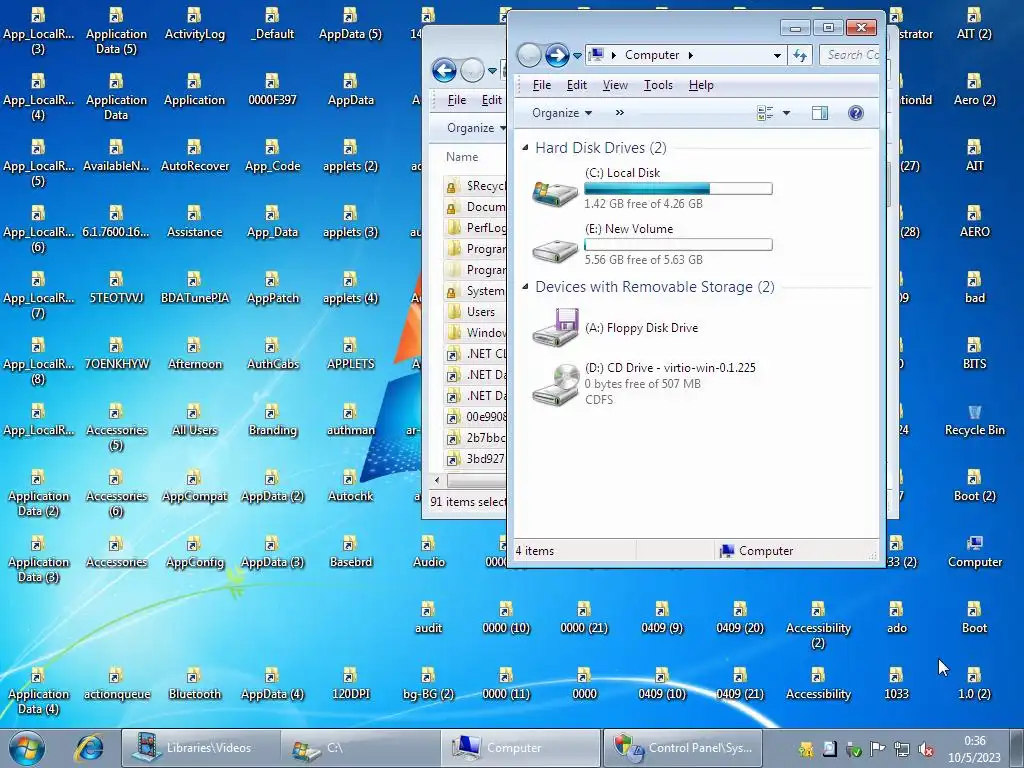Select the Autochk desktop shortcut
1024x768 pixels.
click(x=350, y=486)
